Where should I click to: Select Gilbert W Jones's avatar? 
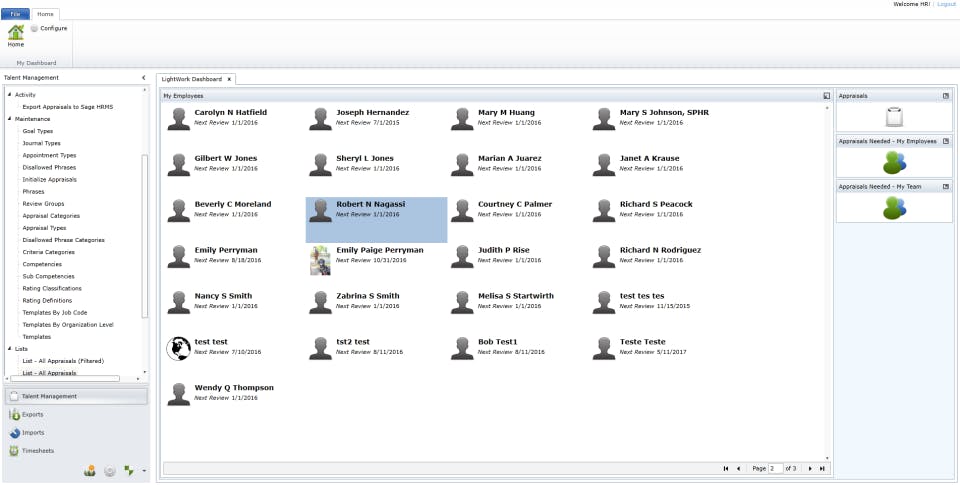coord(178,165)
